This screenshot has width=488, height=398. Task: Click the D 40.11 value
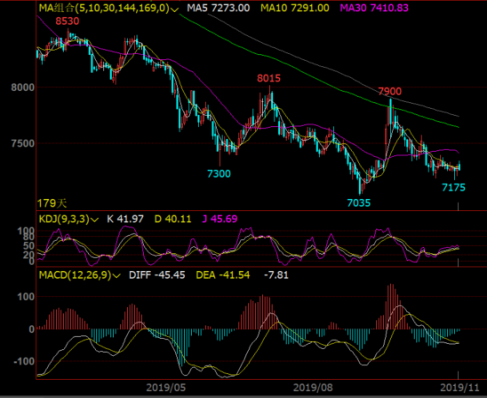[173, 219]
